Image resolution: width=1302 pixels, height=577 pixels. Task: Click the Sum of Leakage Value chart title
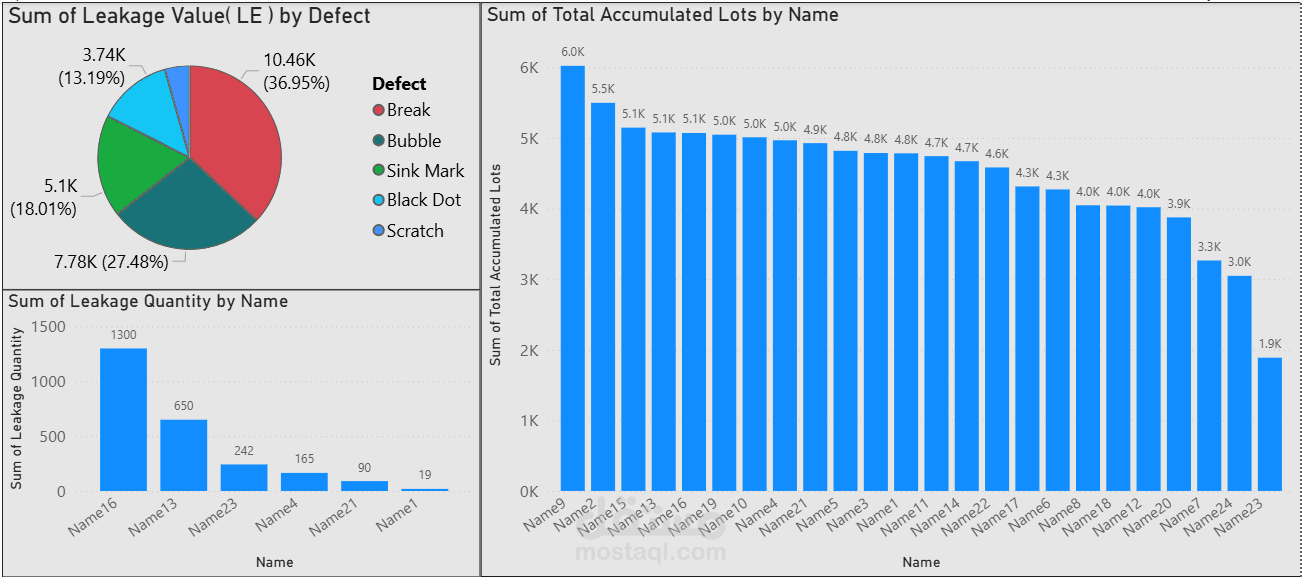click(x=190, y=16)
